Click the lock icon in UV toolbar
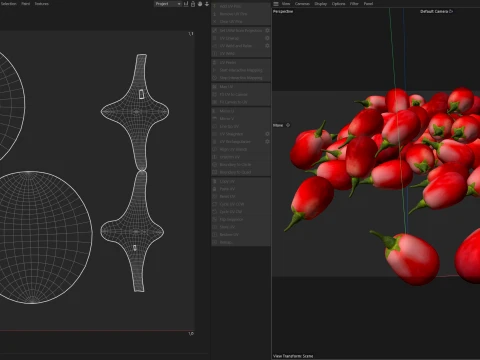480x360 pixels. coord(193,4)
